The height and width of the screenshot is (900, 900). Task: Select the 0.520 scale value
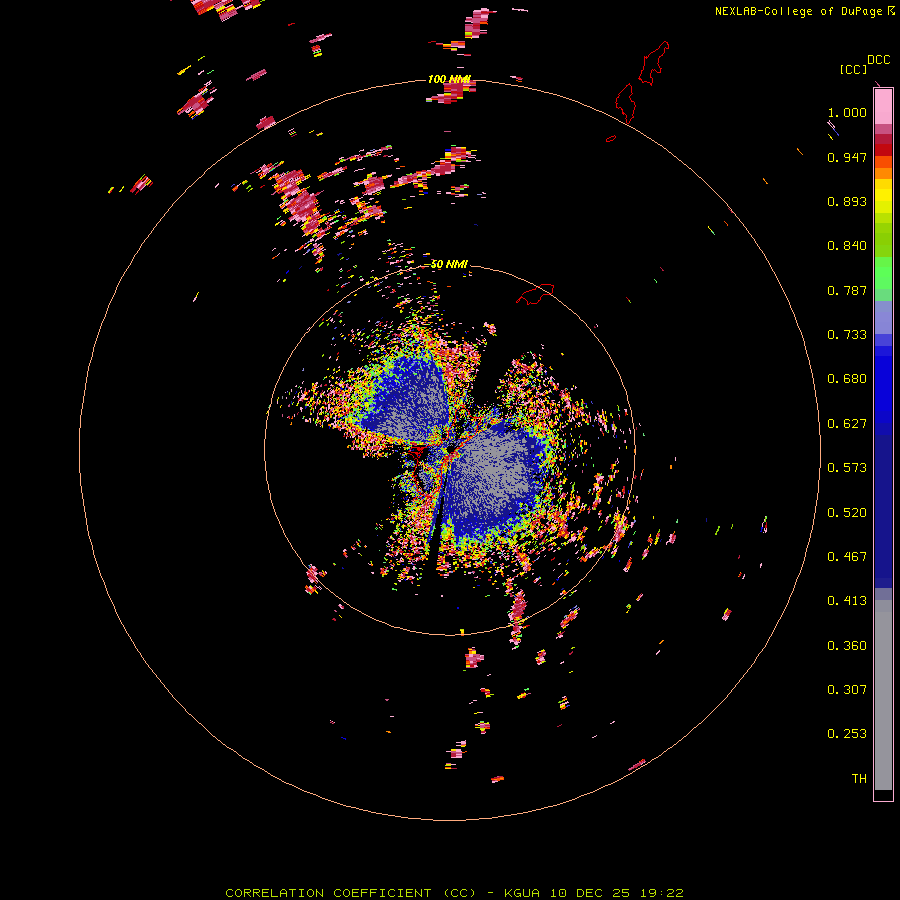(847, 513)
